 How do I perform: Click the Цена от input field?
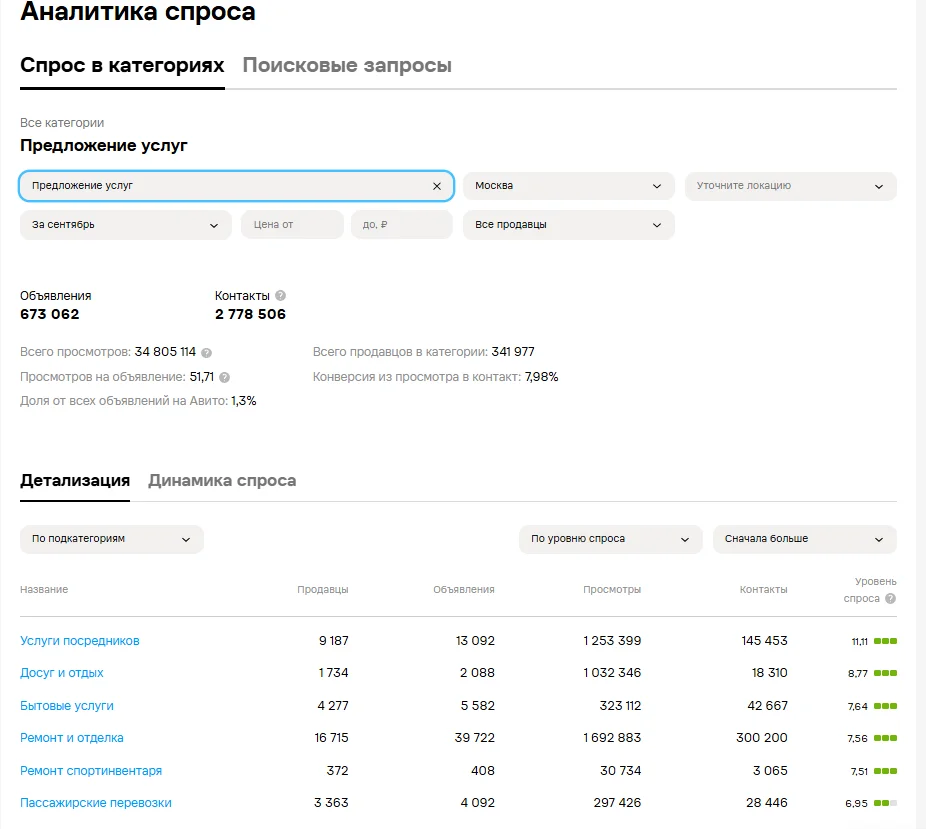(292, 225)
